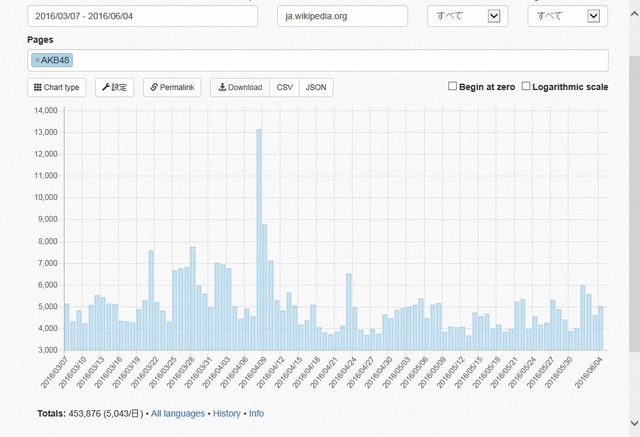This screenshot has width=640, height=437.
Task: Click the AKB48 page tag label
Action: (55, 60)
